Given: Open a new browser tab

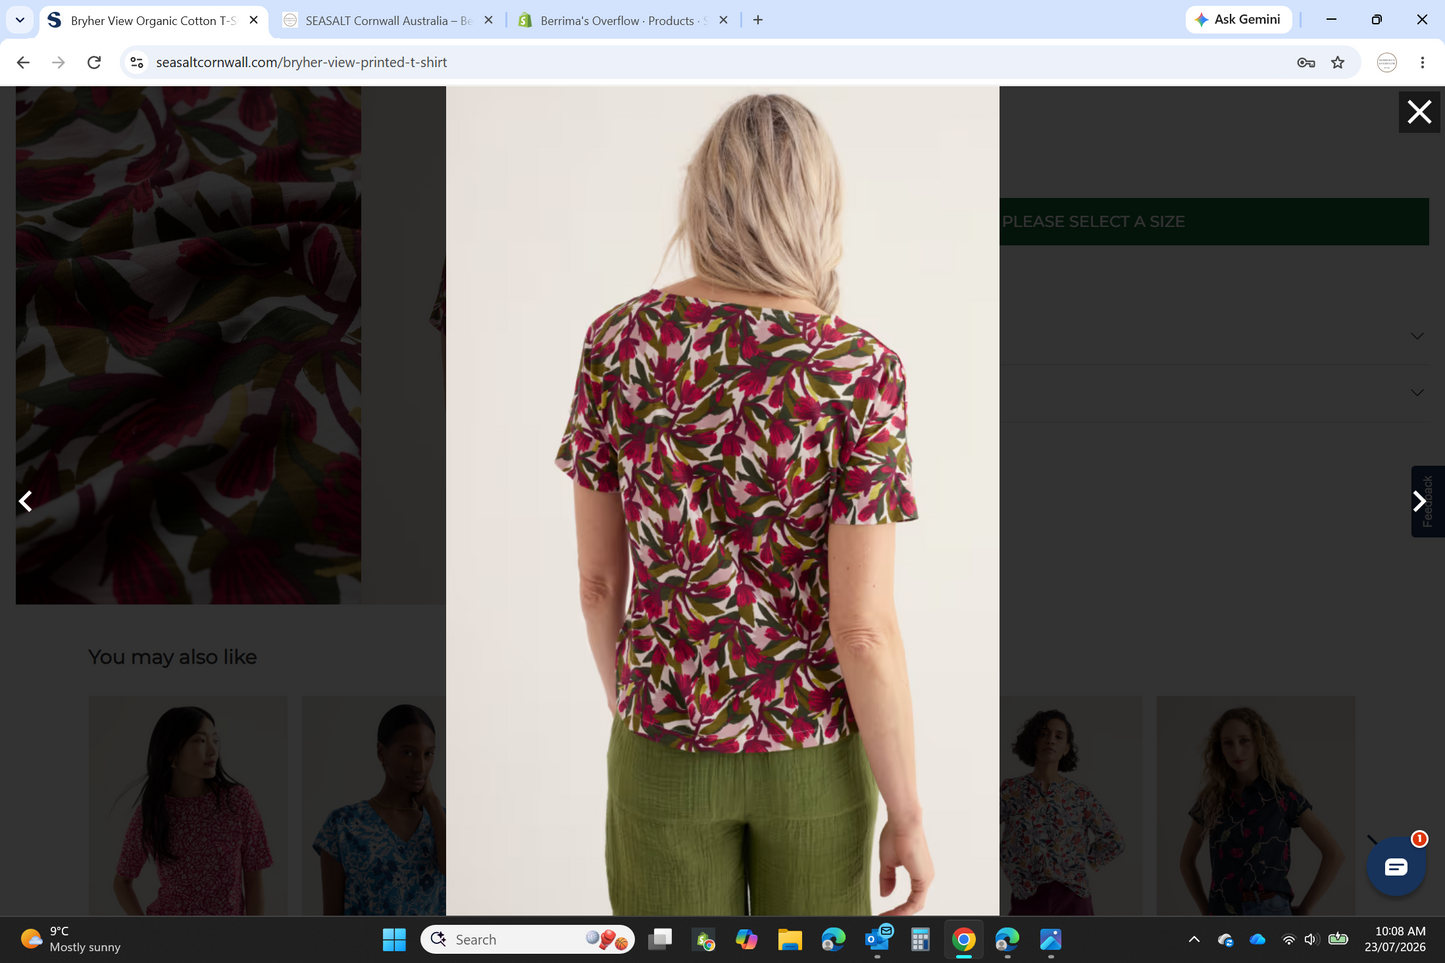Looking at the screenshot, I should [758, 20].
